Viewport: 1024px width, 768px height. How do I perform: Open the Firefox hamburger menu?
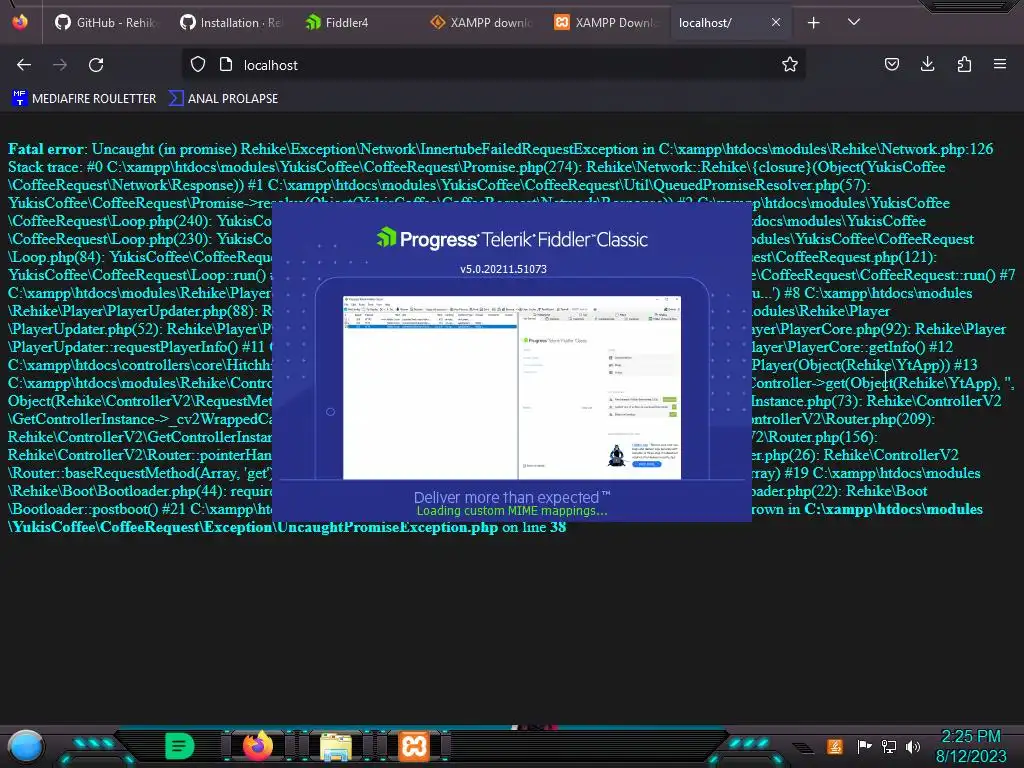[x=1000, y=64]
